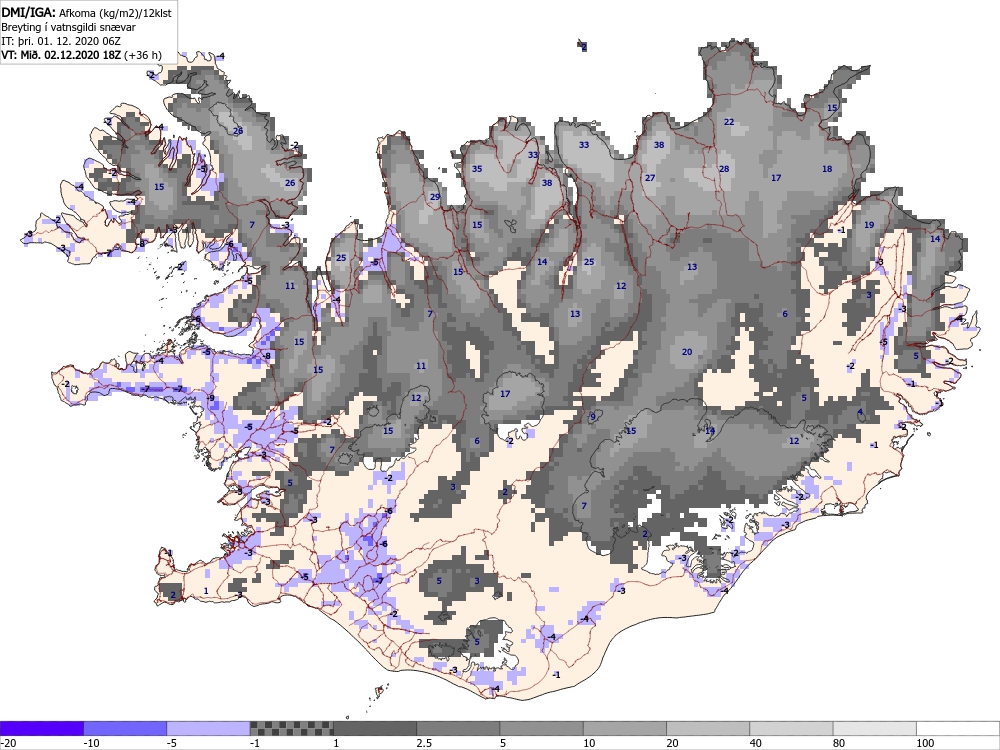Click the '100' legend label
Image resolution: width=1000 pixels, height=750 pixels.
pos(925,743)
